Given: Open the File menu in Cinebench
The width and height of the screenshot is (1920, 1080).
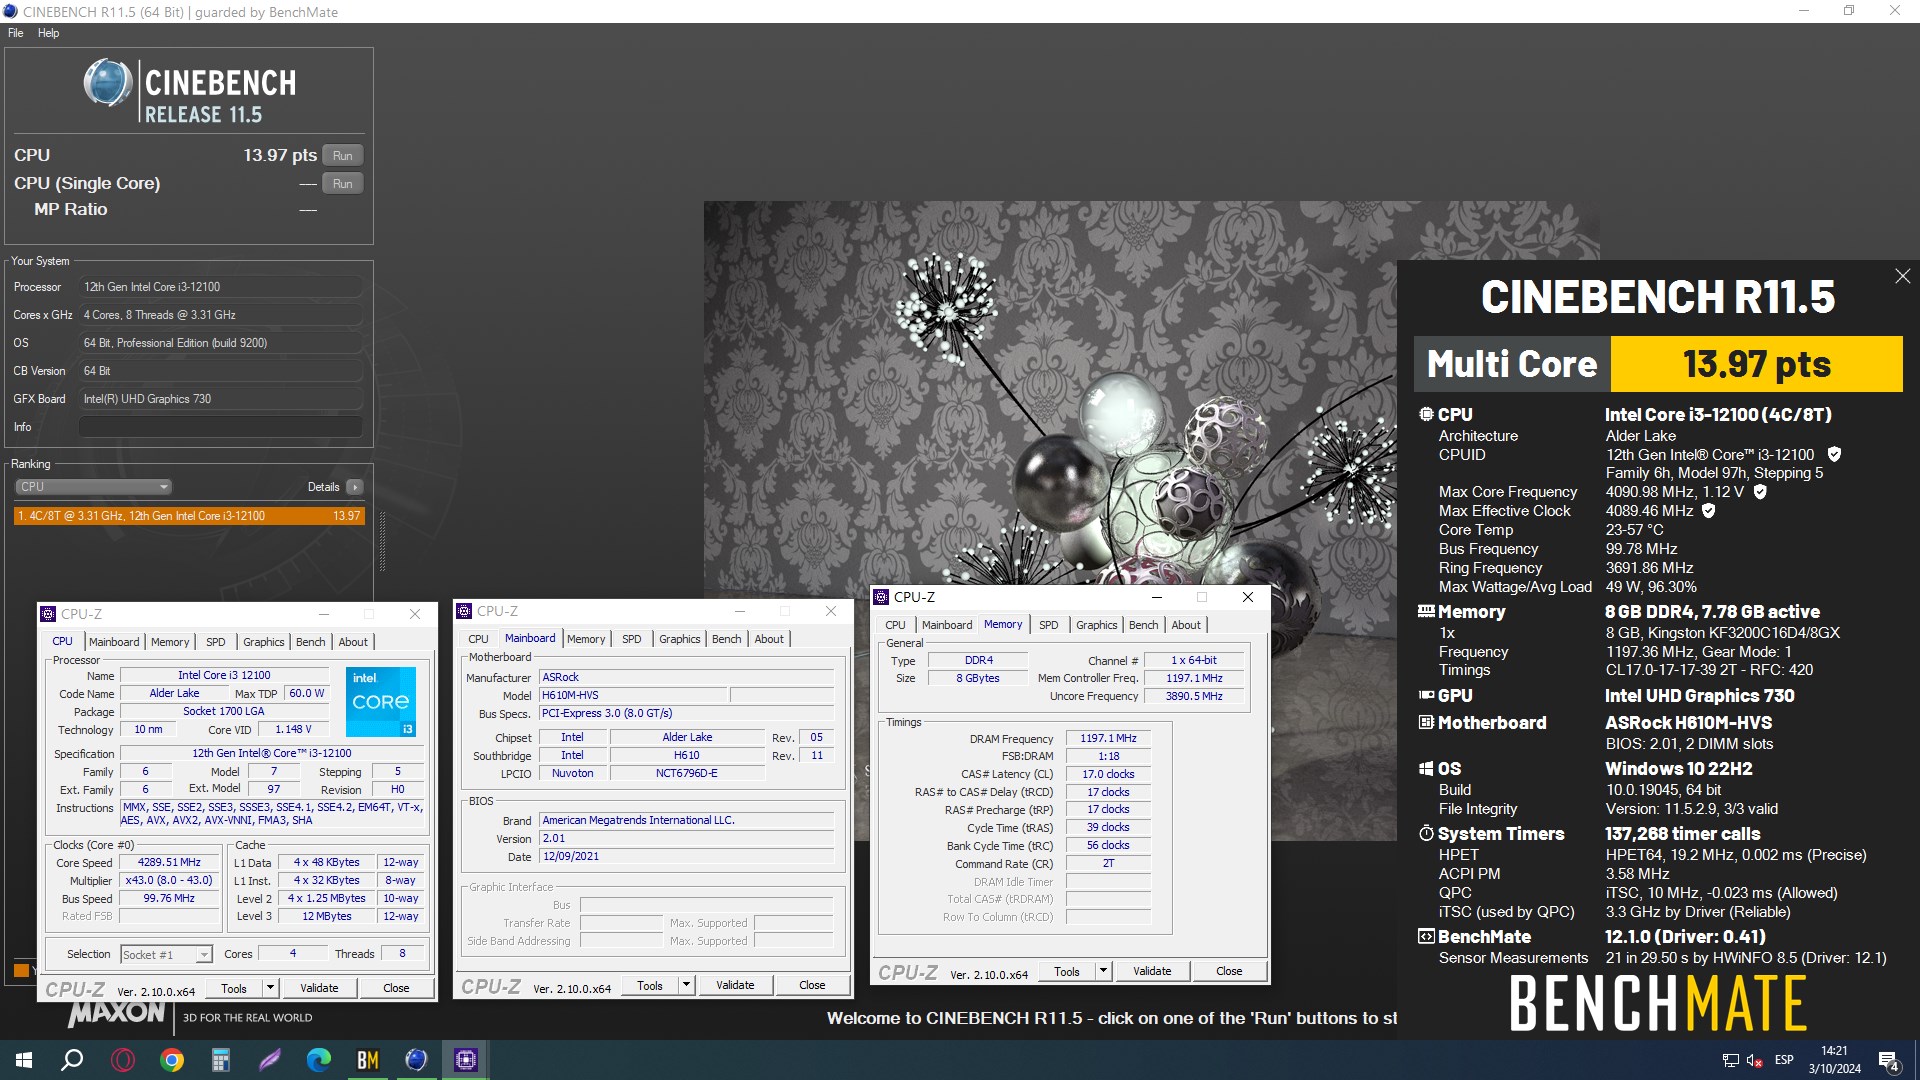Looking at the screenshot, I should click(16, 33).
